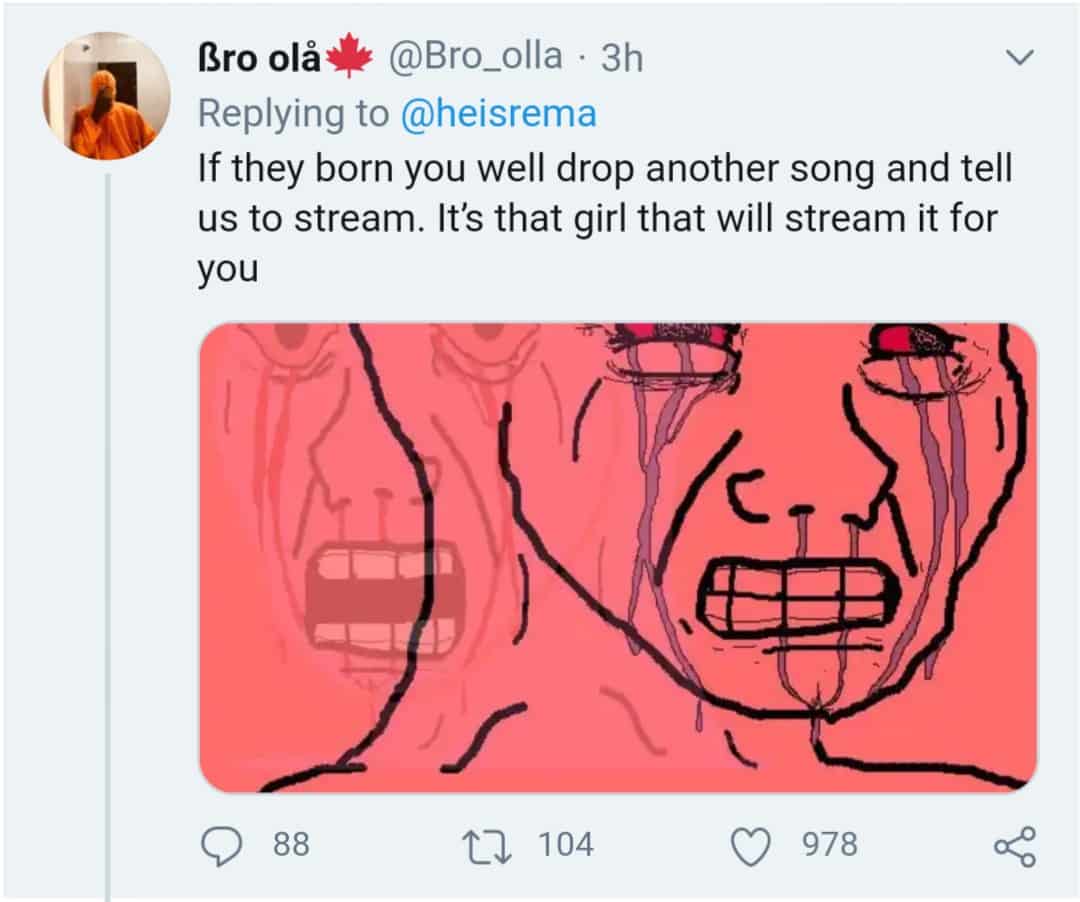The height and width of the screenshot is (902, 1080).
Task: Click the maple leaf emoji in name
Action: 349,55
